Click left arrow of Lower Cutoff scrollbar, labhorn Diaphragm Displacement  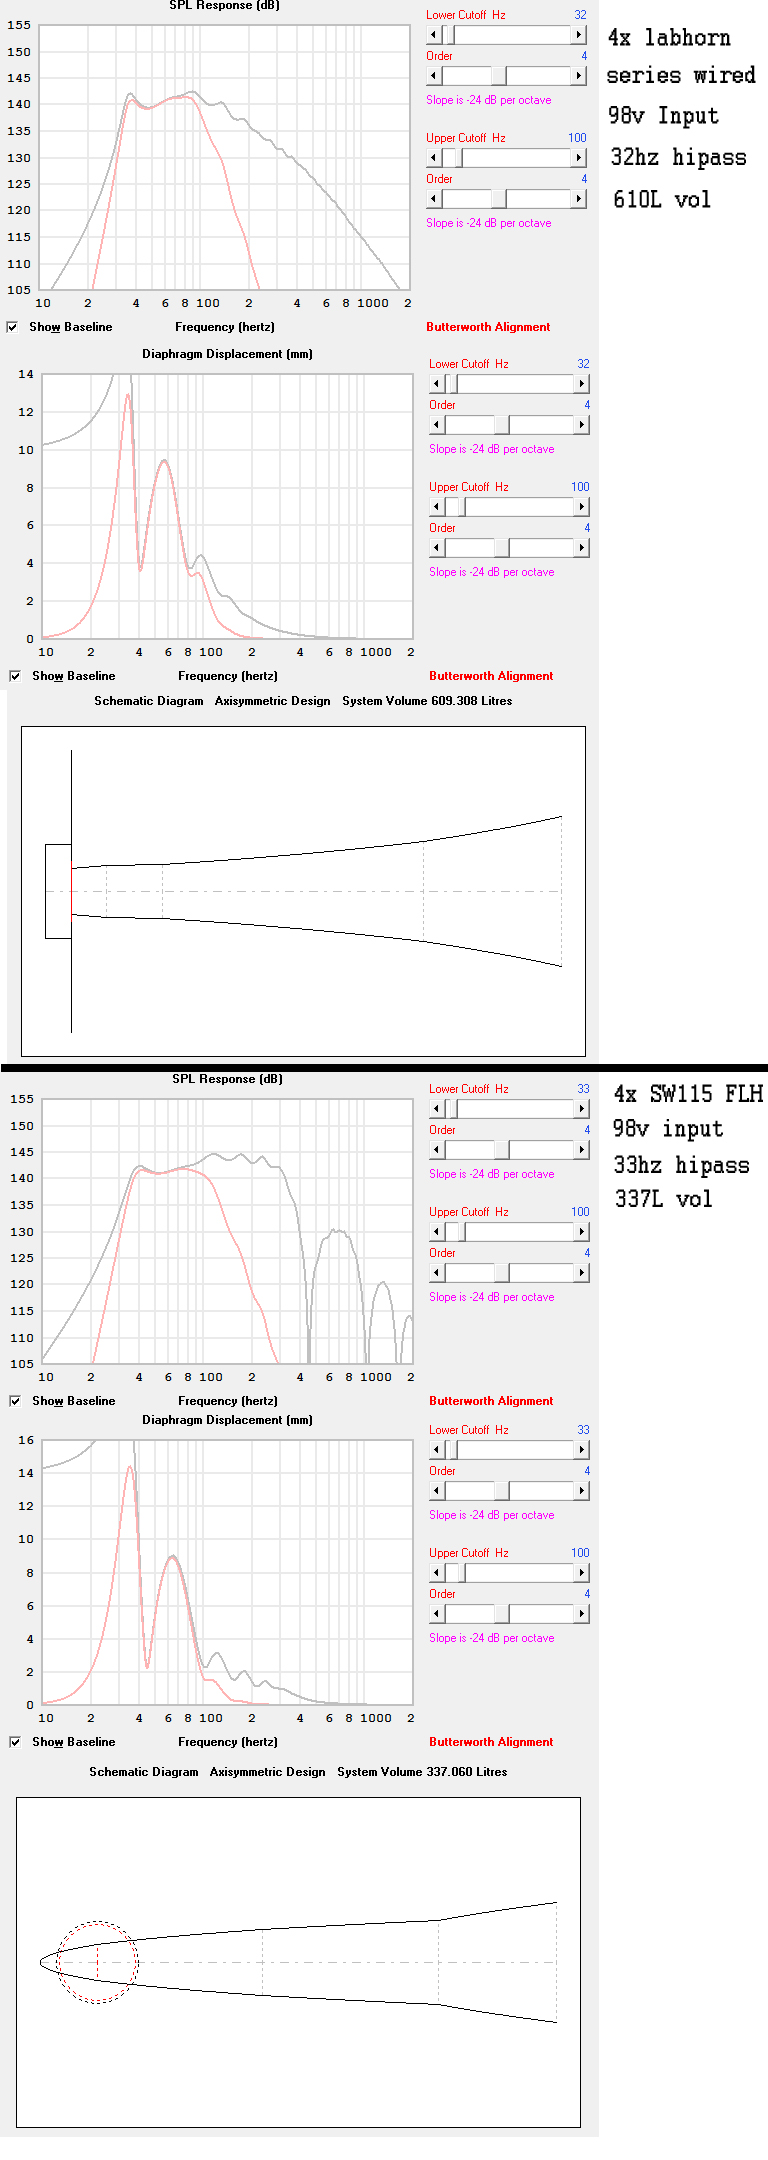click(436, 384)
